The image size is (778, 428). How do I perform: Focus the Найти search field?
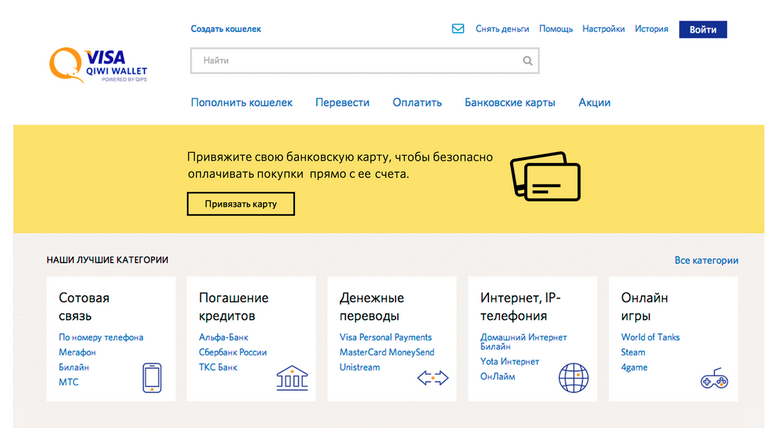(x=365, y=61)
